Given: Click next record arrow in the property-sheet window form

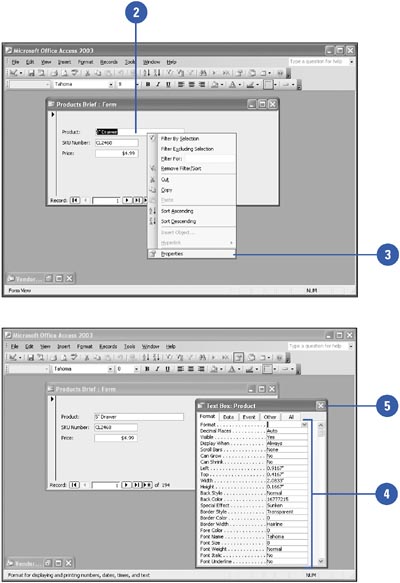Looking at the screenshot, I should [127, 485].
